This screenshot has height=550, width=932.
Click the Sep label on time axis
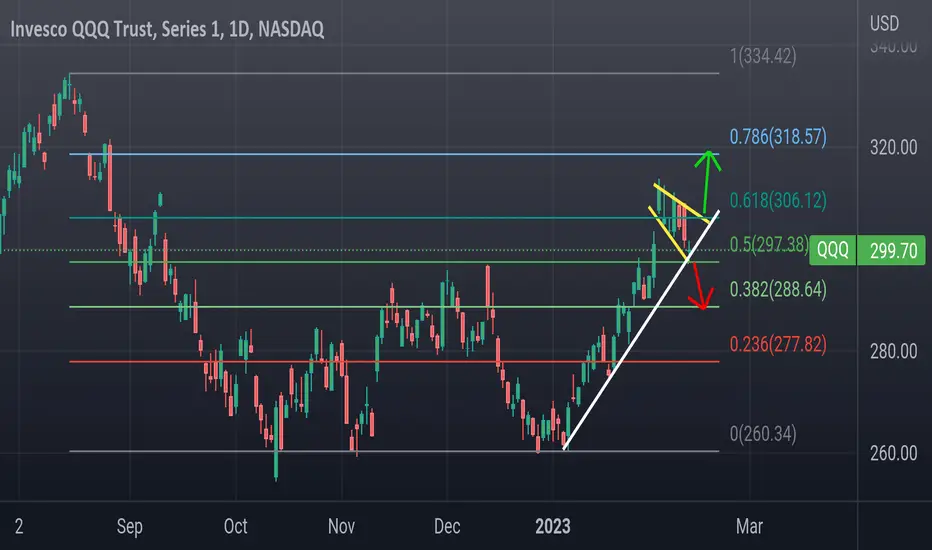click(130, 527)
